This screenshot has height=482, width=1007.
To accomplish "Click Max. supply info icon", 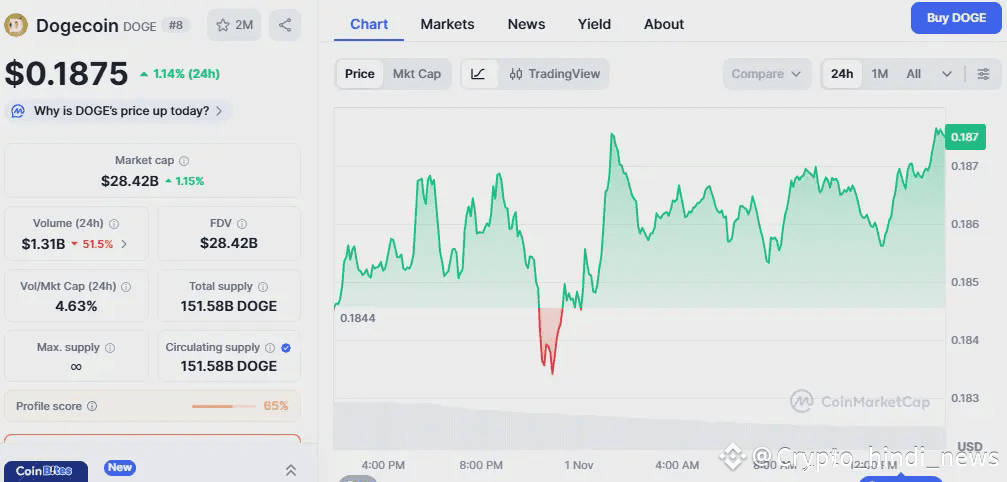I will coord(110,348).
